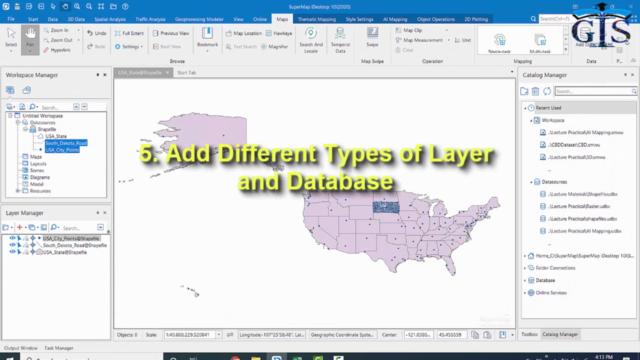Open the Unit setting
Image resolution: width=640 pixels, height=360 pixels.
[463, 40]
